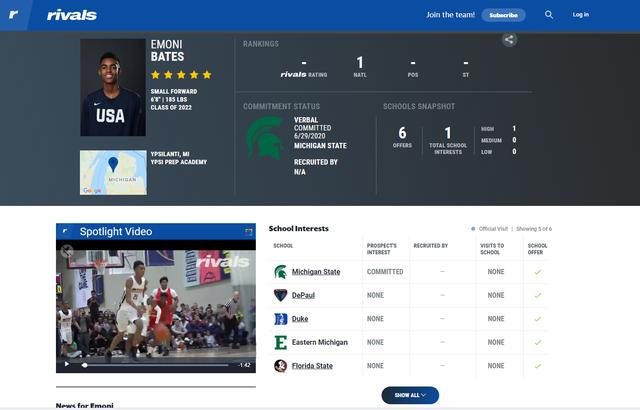This screenshot has height=410, width=640.
Task: Click the Florida State Seminoles logo
Action: coord(280,366)
